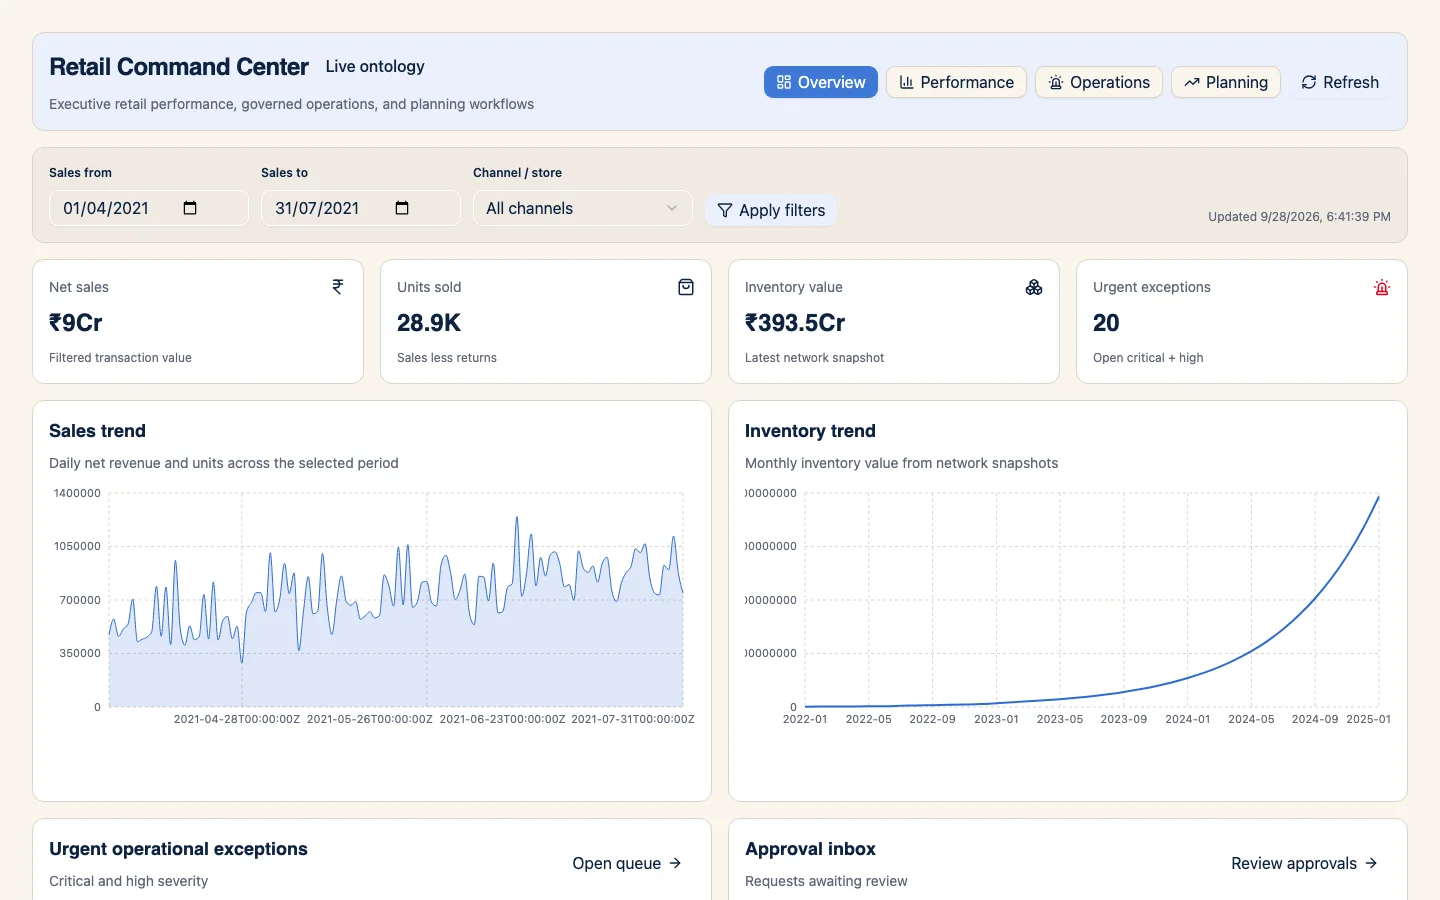
Task: Click the siren icon on Operations tab
Action: [1056, 82]
